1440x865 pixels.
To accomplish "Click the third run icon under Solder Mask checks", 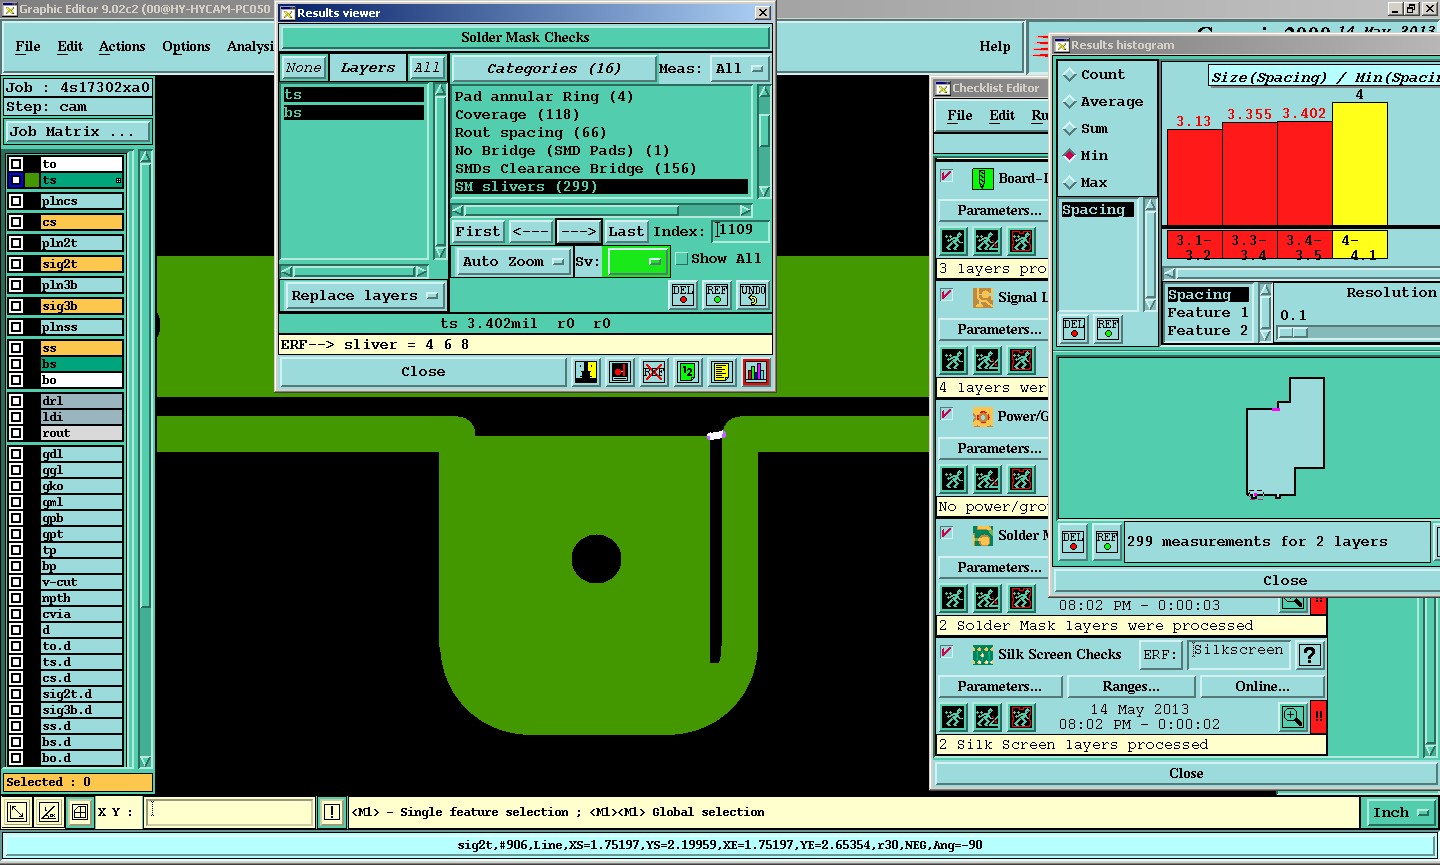I will tap(1021, 598).
